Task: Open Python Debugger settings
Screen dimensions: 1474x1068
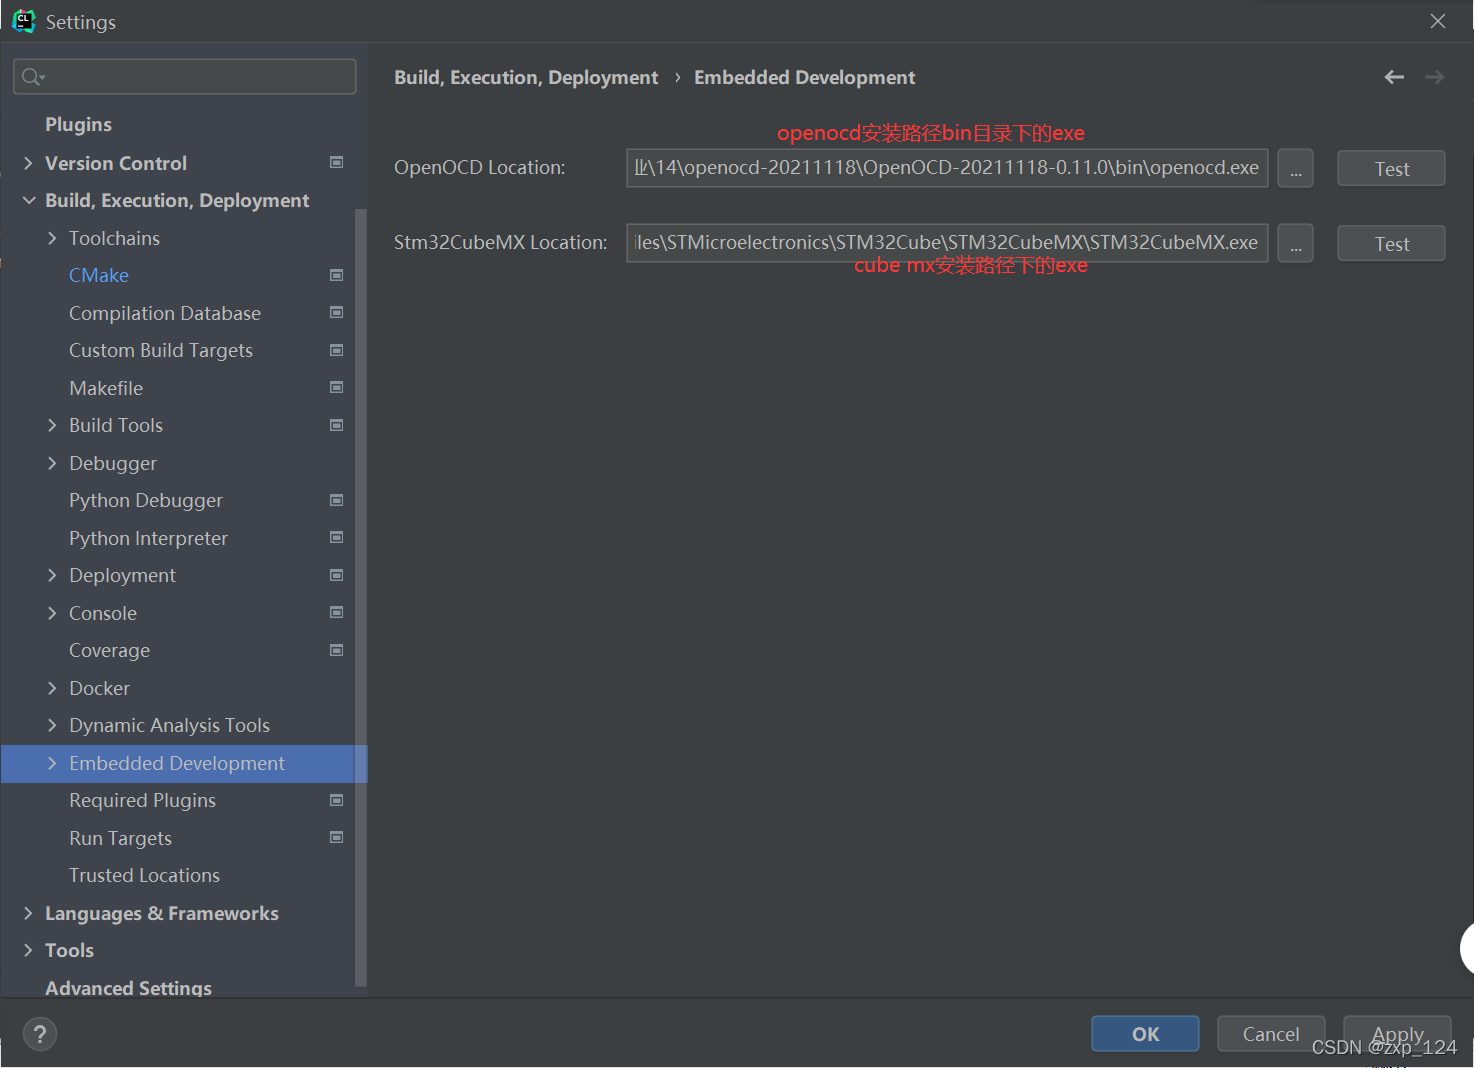Action: pos(146,500)
